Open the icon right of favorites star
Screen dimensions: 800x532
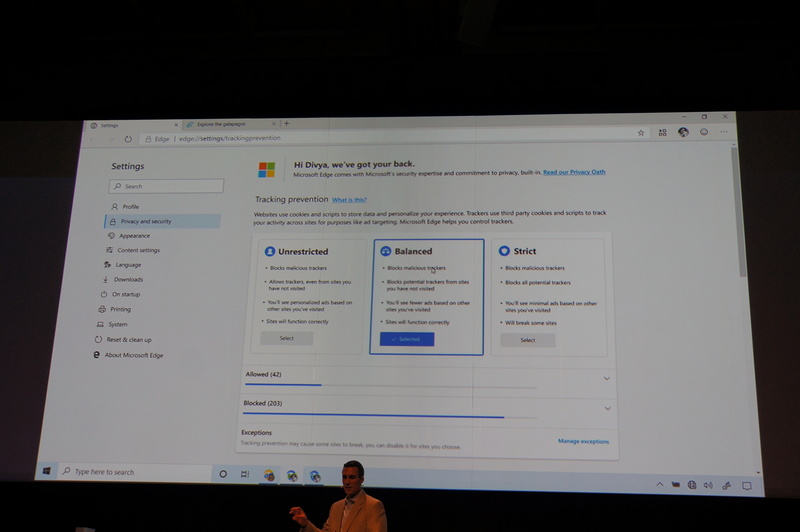tap(662, 133)
